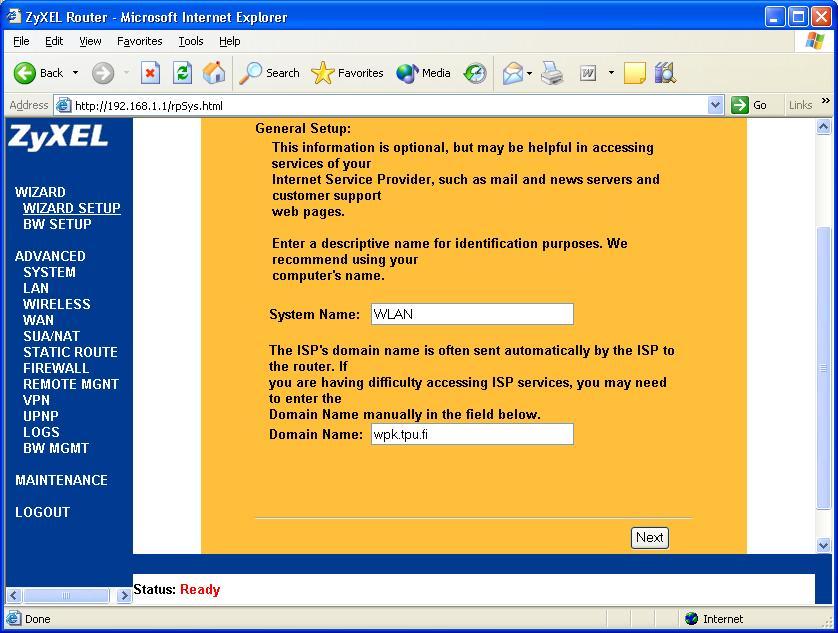Click the Ready status text

[x=200, y=590]
